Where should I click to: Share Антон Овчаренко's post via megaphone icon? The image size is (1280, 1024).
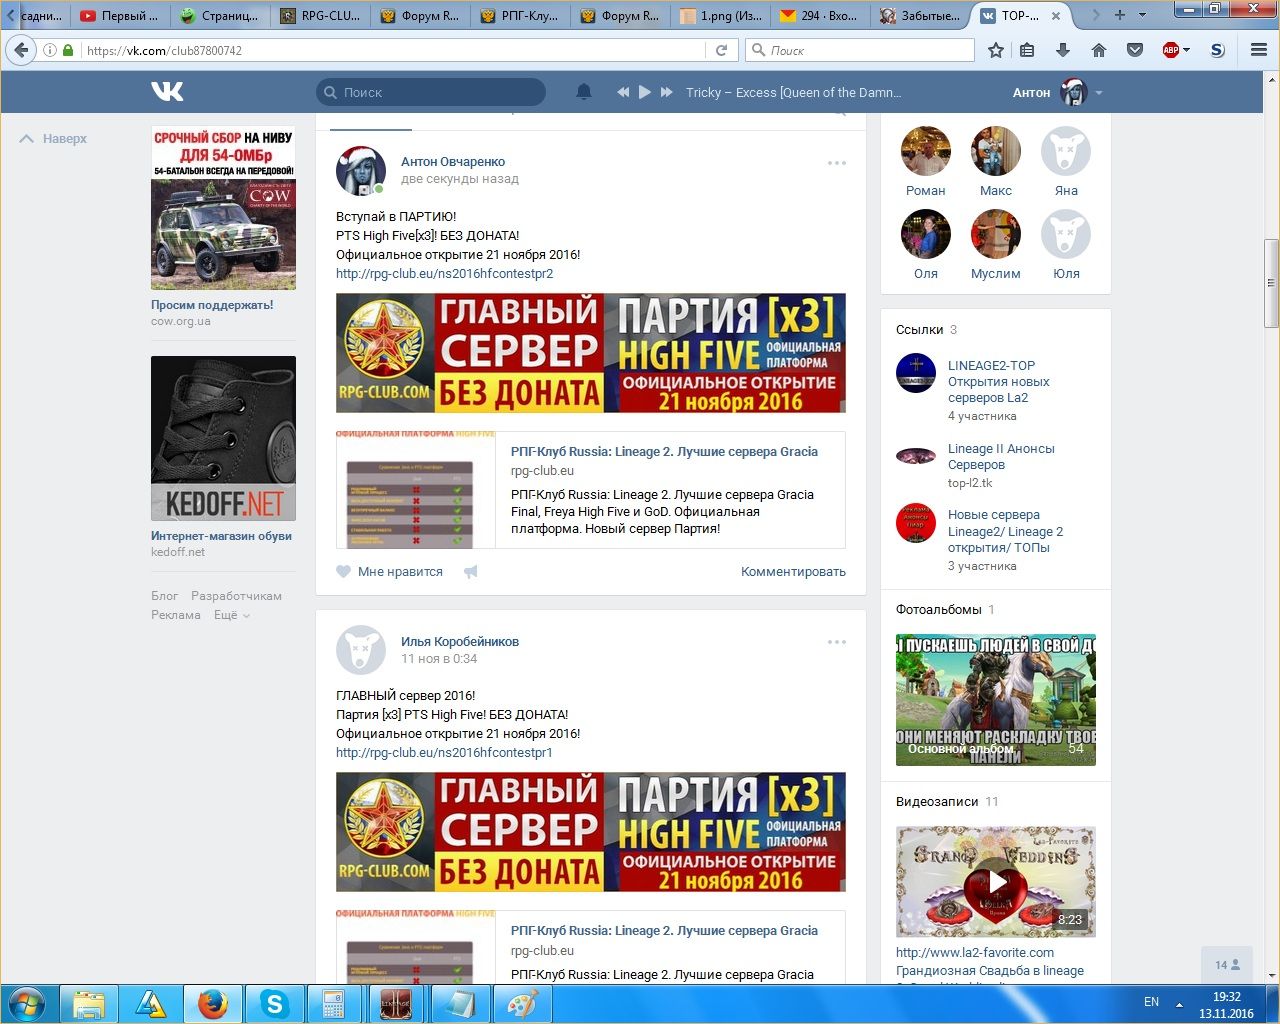point(471,572)
